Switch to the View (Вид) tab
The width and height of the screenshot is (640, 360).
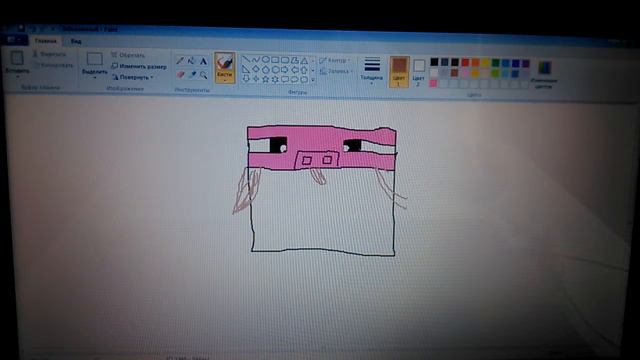click(x=76, y=41)
